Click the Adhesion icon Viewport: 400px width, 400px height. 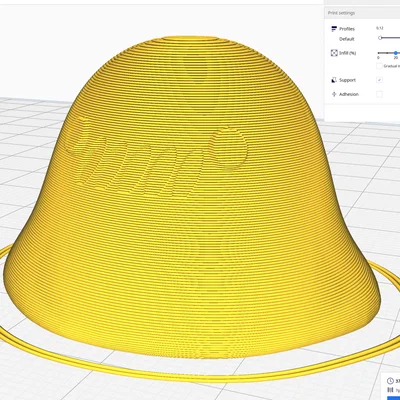click(x=334, y=94)
